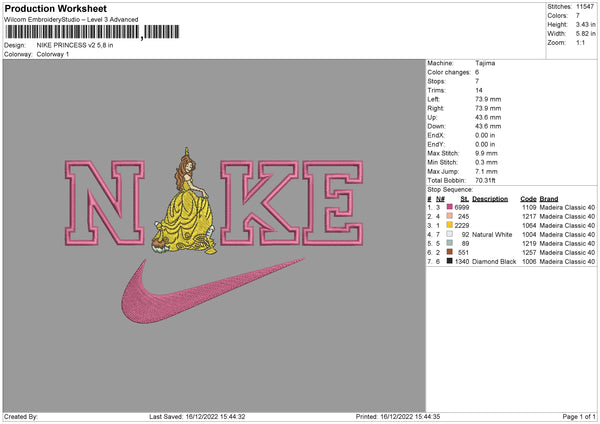
Task: Click the Stitches value 11547
Action: [585, 7]
